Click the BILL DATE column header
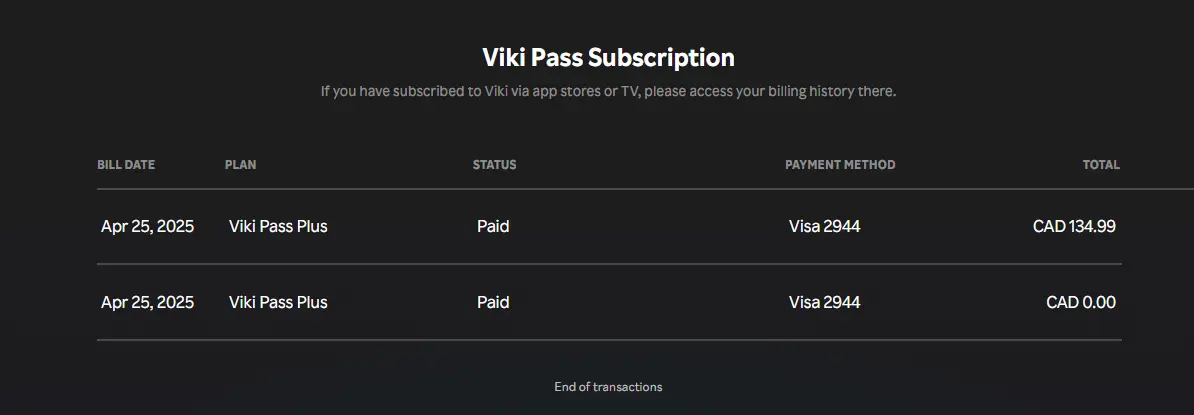The height and width of the screenshot is (415, 1194). [126, 164]
